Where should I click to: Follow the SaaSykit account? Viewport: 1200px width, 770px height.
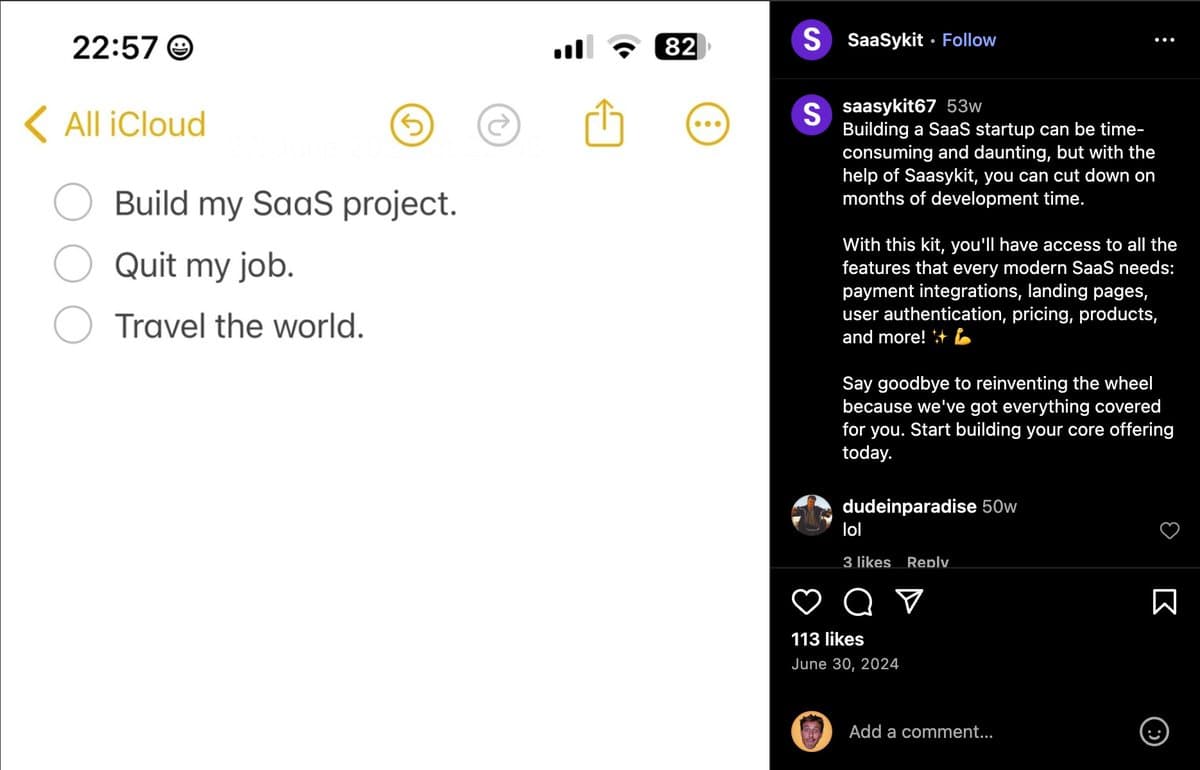969,40
